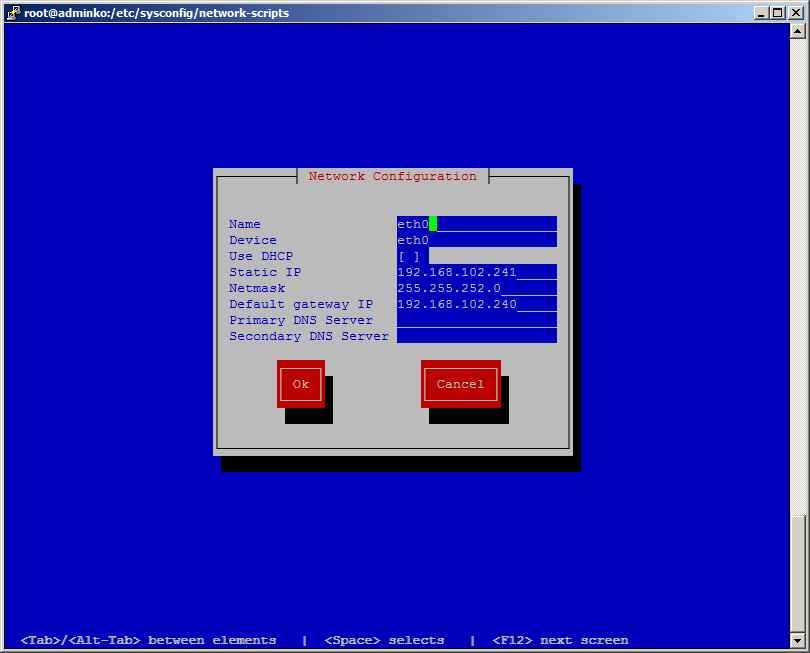Click the Default gateway IP field
The height and width of the screenshot is (653, 810).
pyautogui.click(x=476, y=304)
